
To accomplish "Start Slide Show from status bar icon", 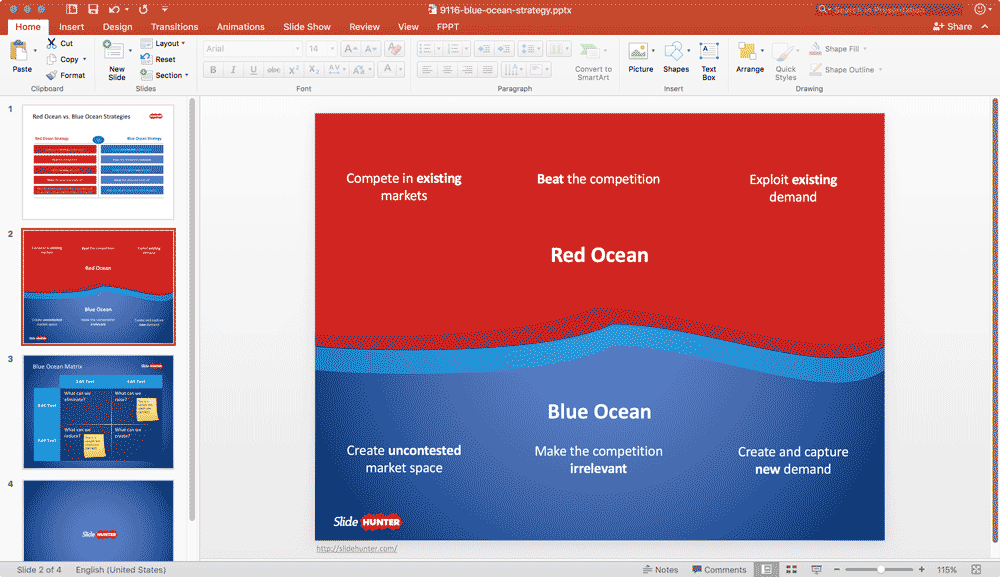I will click(814, 568).
